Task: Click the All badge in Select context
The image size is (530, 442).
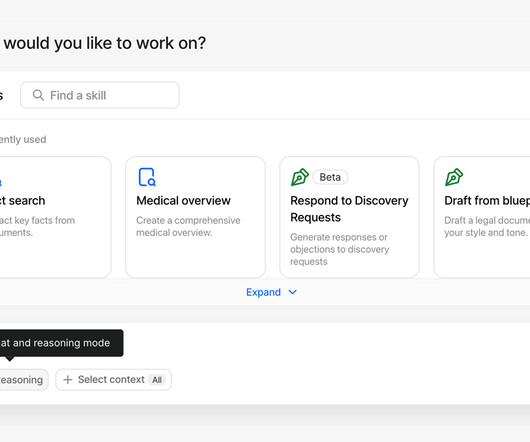Action: coord(157,380)
